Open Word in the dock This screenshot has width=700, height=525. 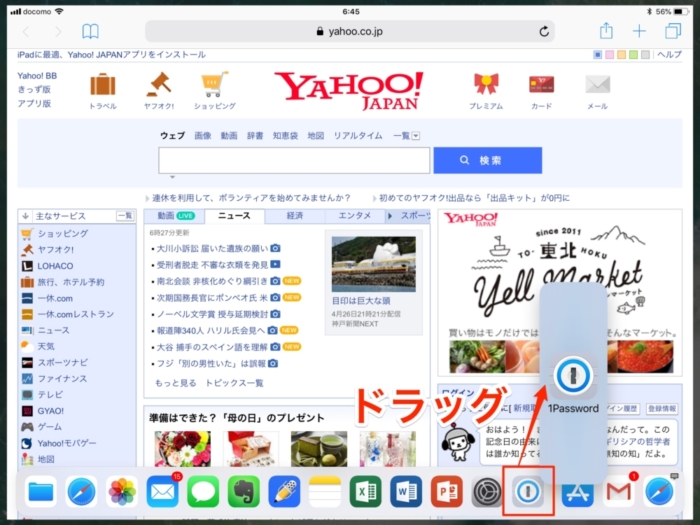point(406,492)
